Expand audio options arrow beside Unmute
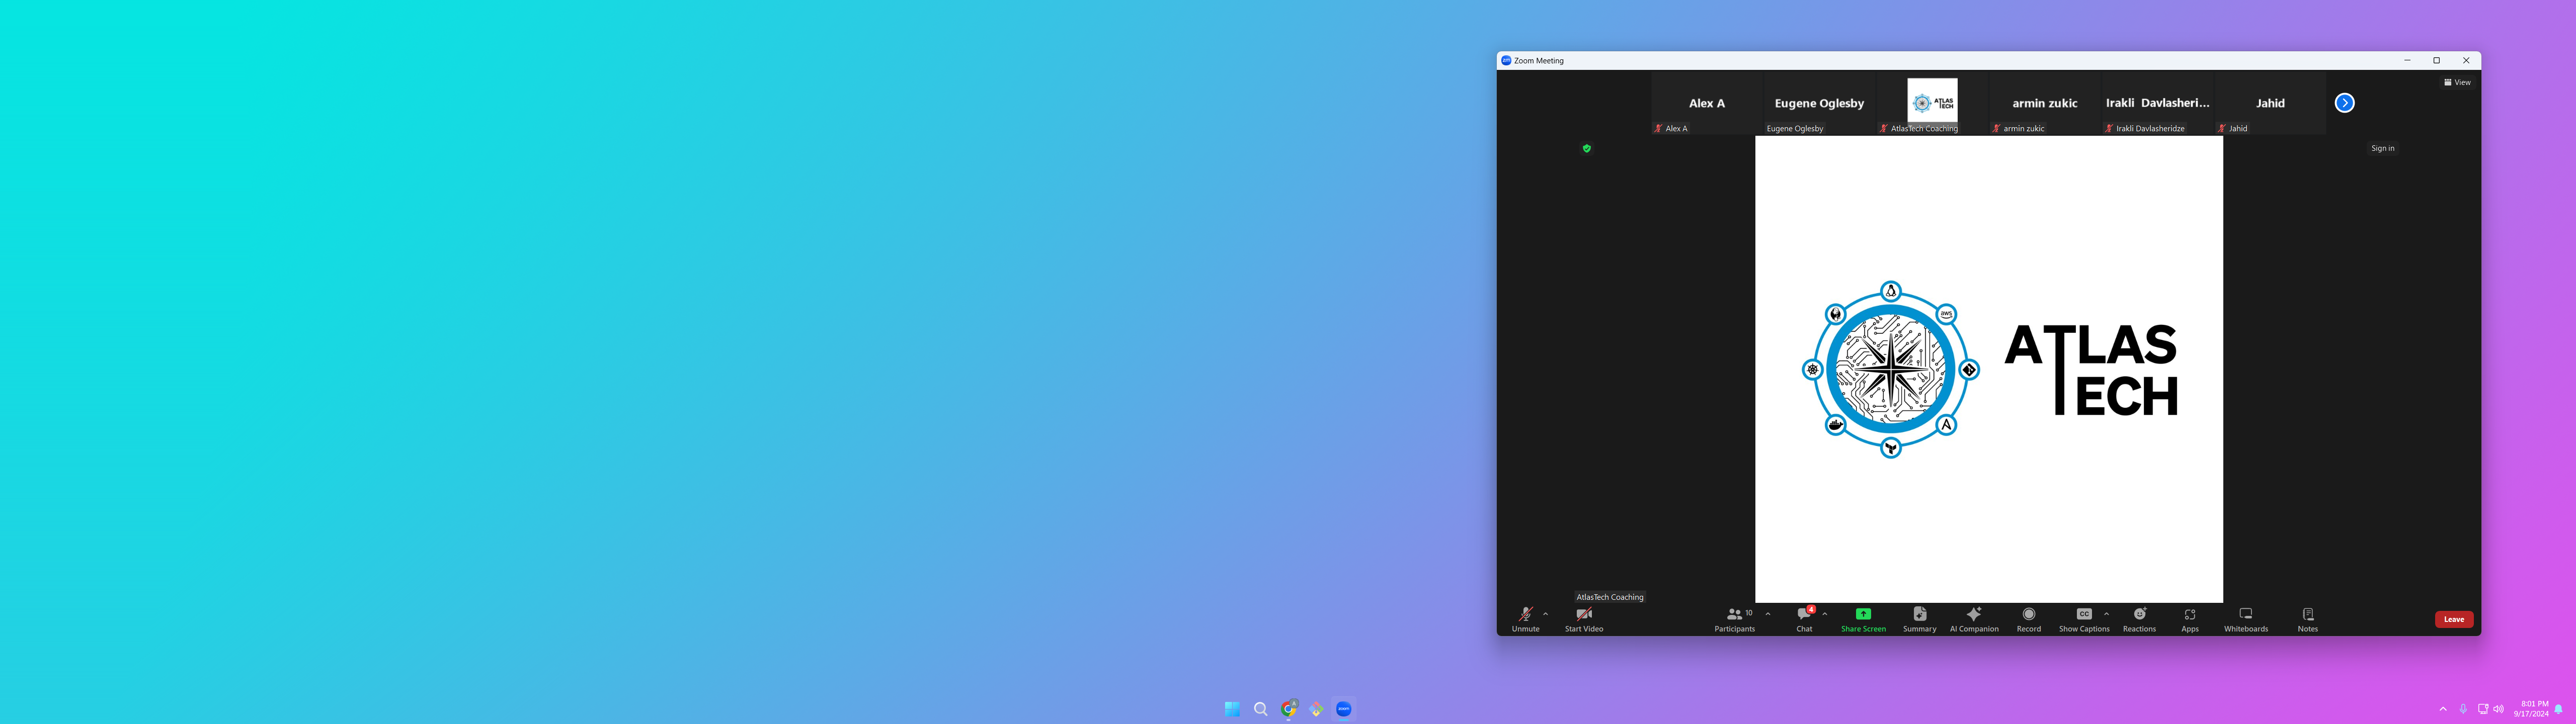Image resolution: width=2576 pixels, height=724 pixels. click(1546, 614)
